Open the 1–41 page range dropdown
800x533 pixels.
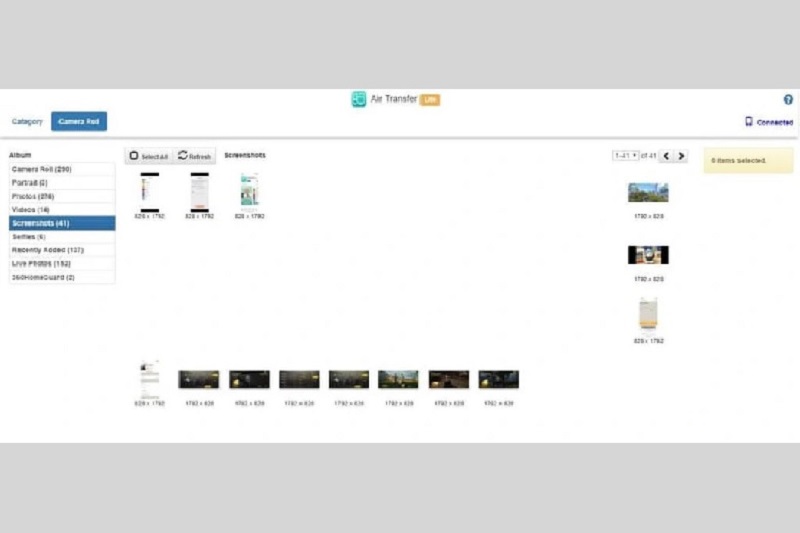point(625,156)
